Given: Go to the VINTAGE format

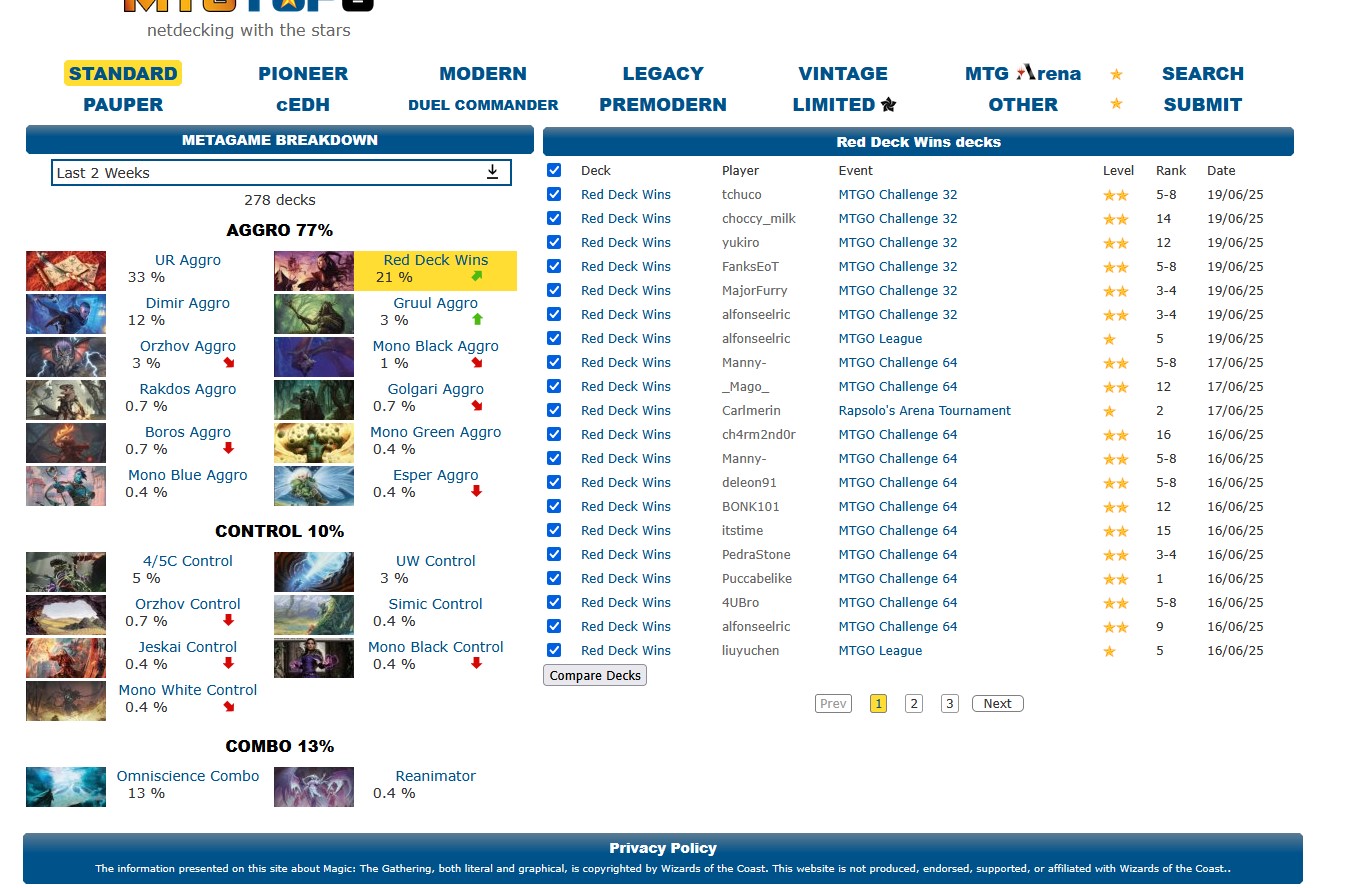Looking at the screenshot, I should coord(843,73).
